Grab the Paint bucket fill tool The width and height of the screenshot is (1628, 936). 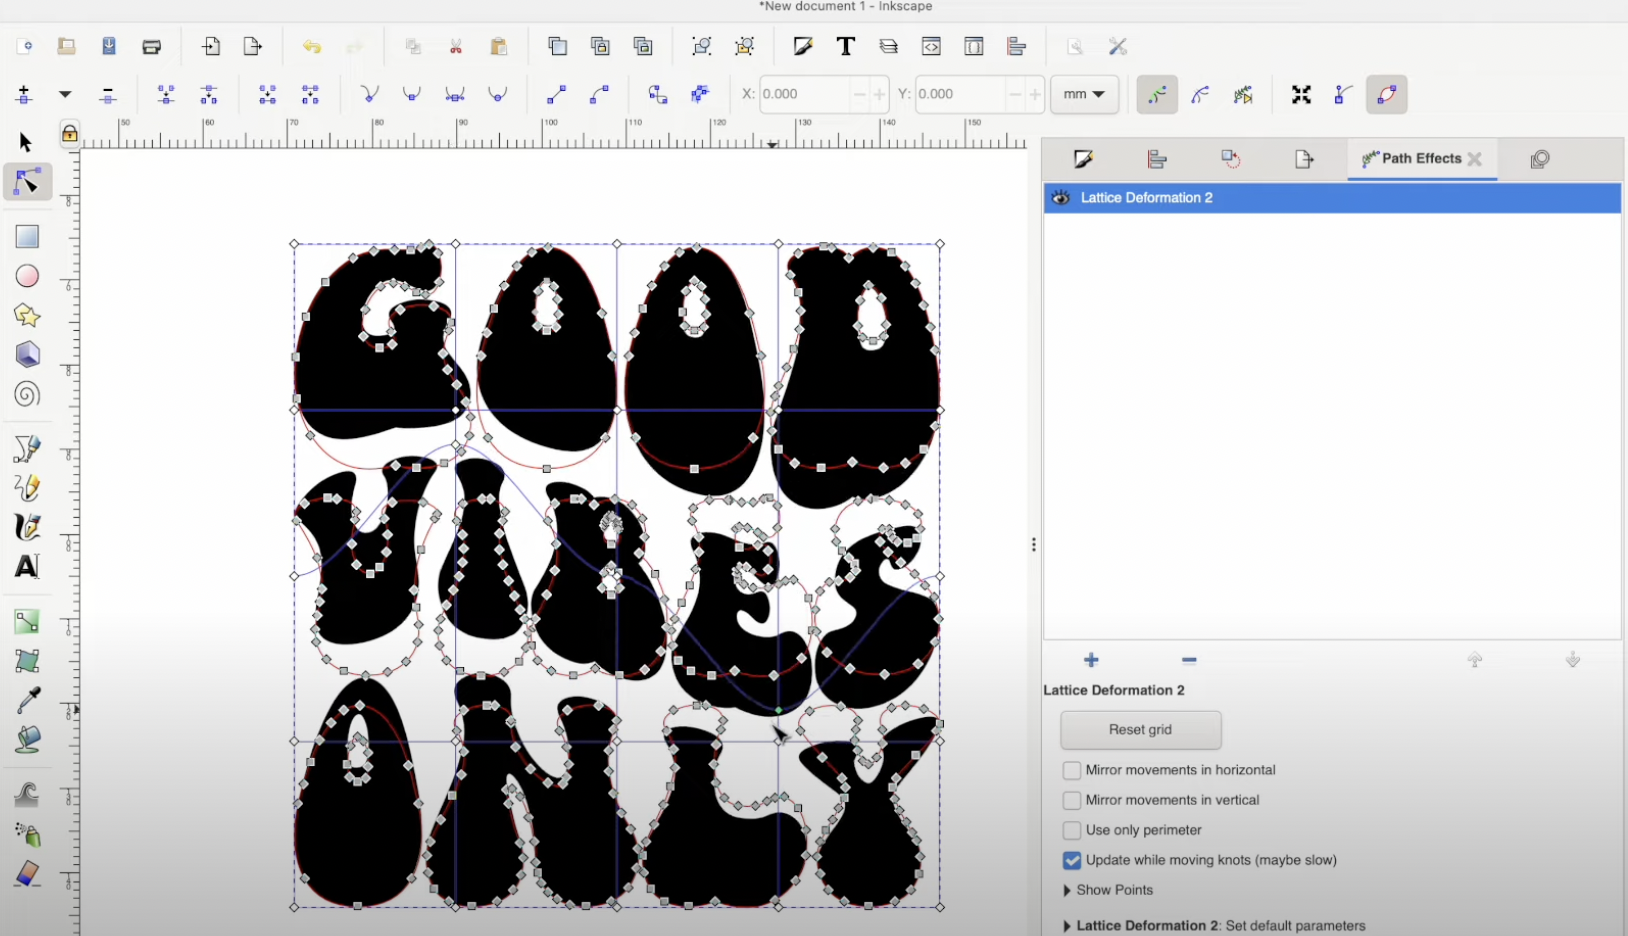tap(27, 739)
